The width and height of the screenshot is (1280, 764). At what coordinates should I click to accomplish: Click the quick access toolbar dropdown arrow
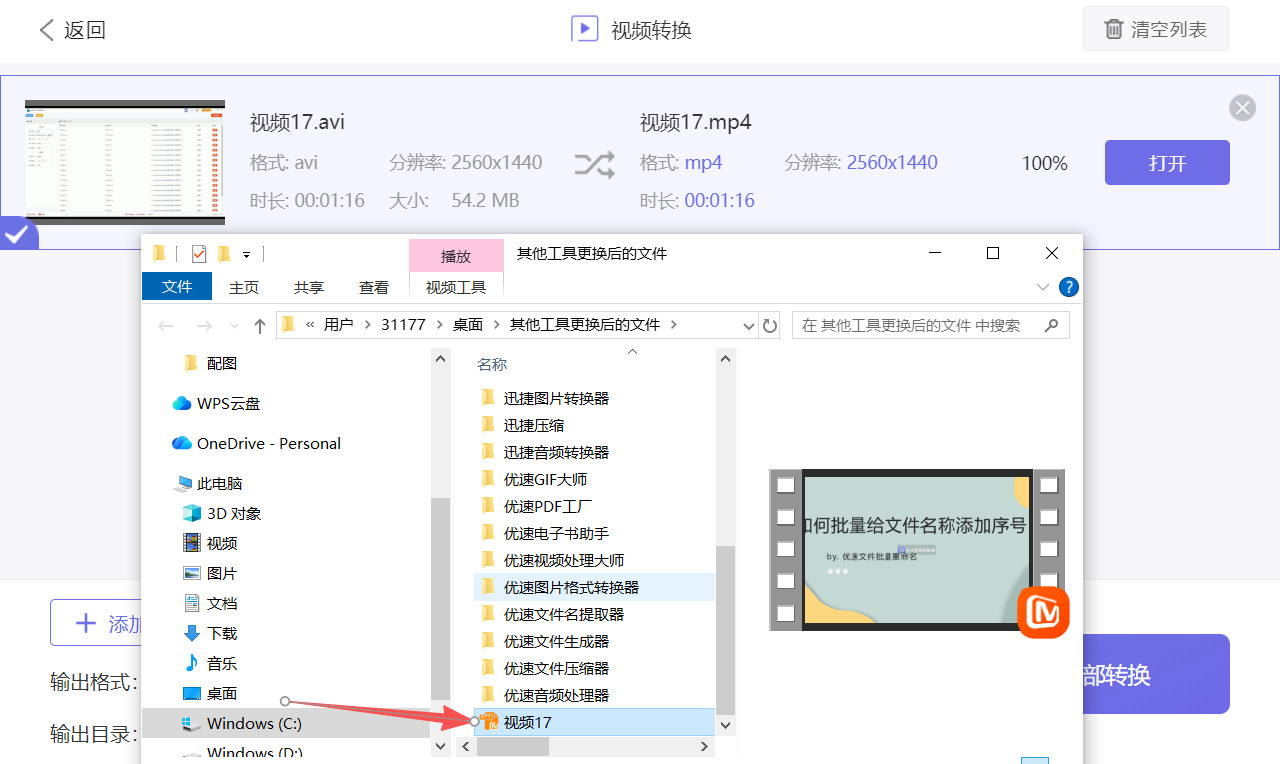(247, 254)
